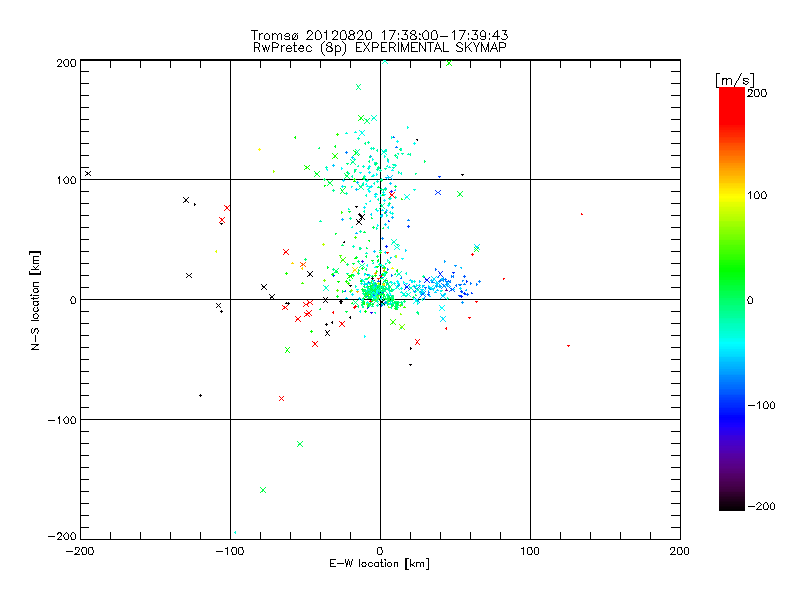Click the plot origin where zero lines cross
800x600 pixels.
[380, 299]
